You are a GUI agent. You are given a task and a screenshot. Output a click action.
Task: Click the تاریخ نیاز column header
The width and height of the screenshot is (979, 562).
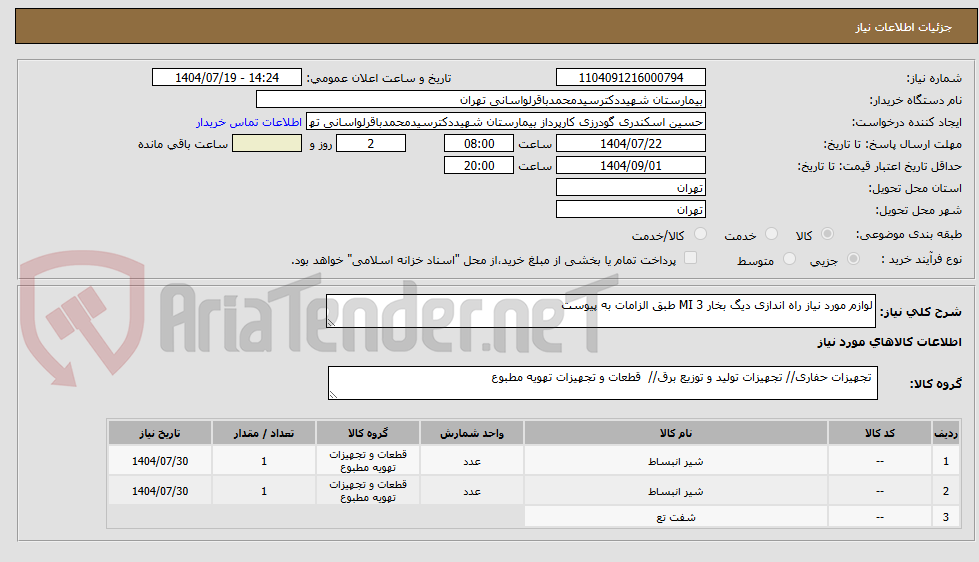[160, 433]
